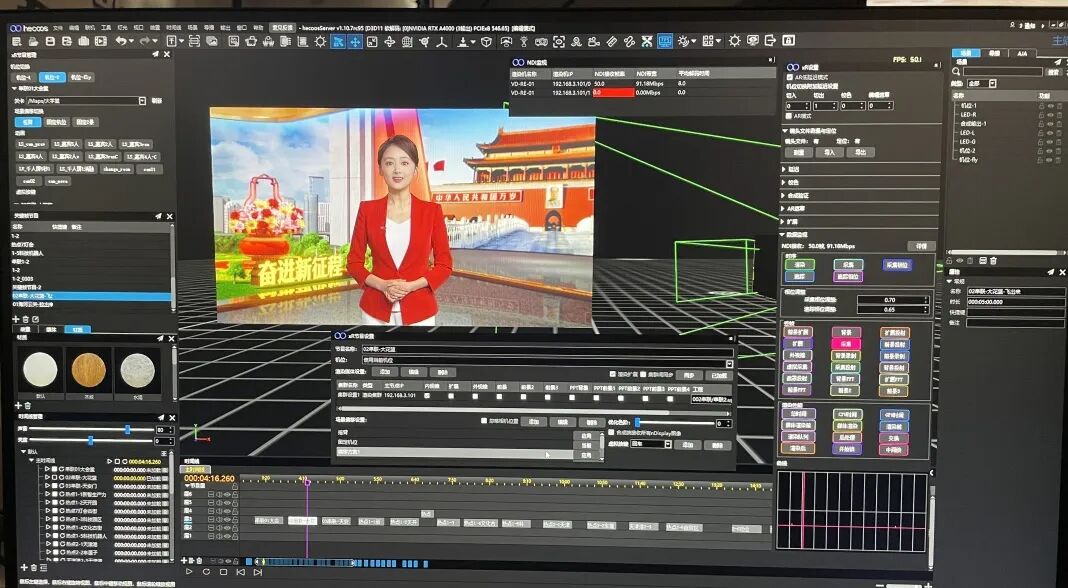Screen dimensions: 1068x588
Task: Open the /Maps path dropdown
Action: (143, 101)
